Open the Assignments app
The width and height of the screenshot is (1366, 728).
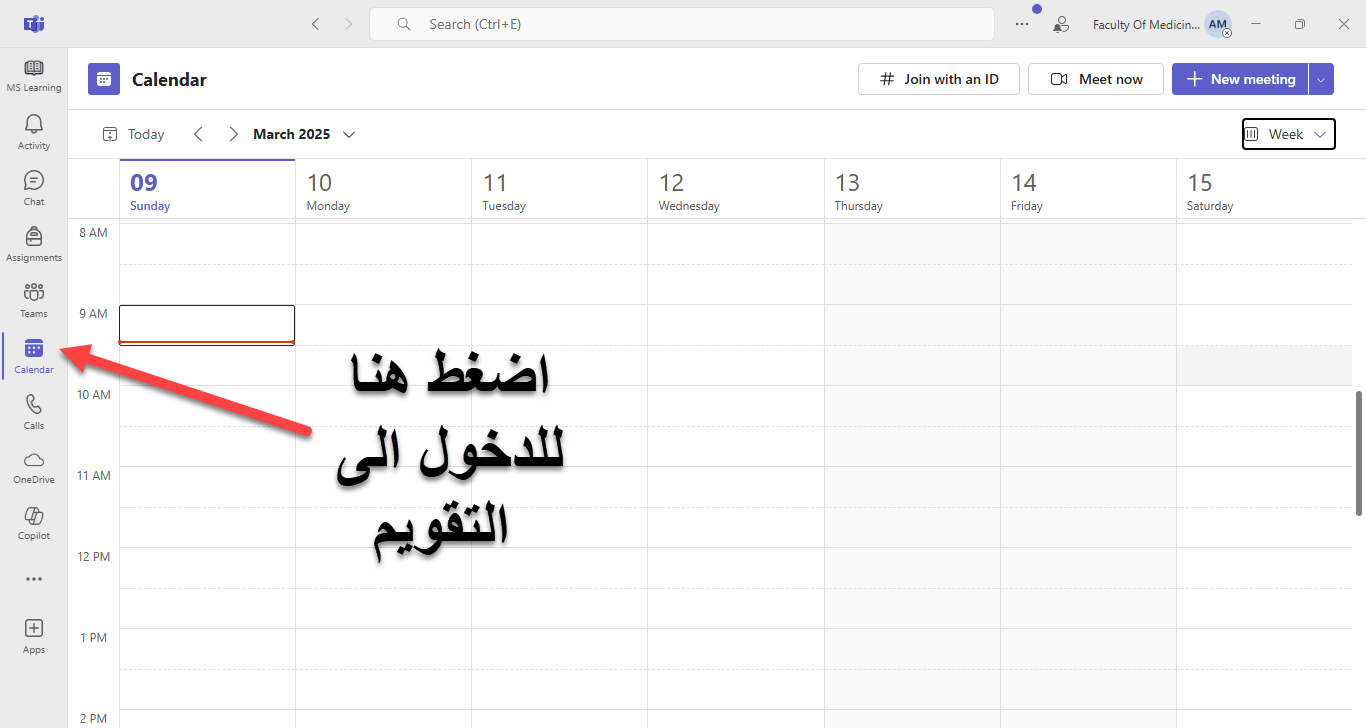coord(34,243)
